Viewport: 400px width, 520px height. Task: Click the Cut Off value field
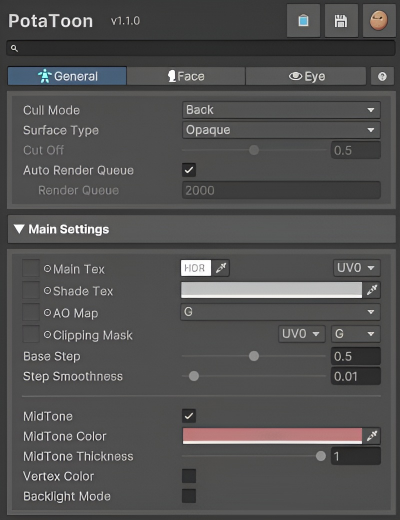tap(356, 150)
